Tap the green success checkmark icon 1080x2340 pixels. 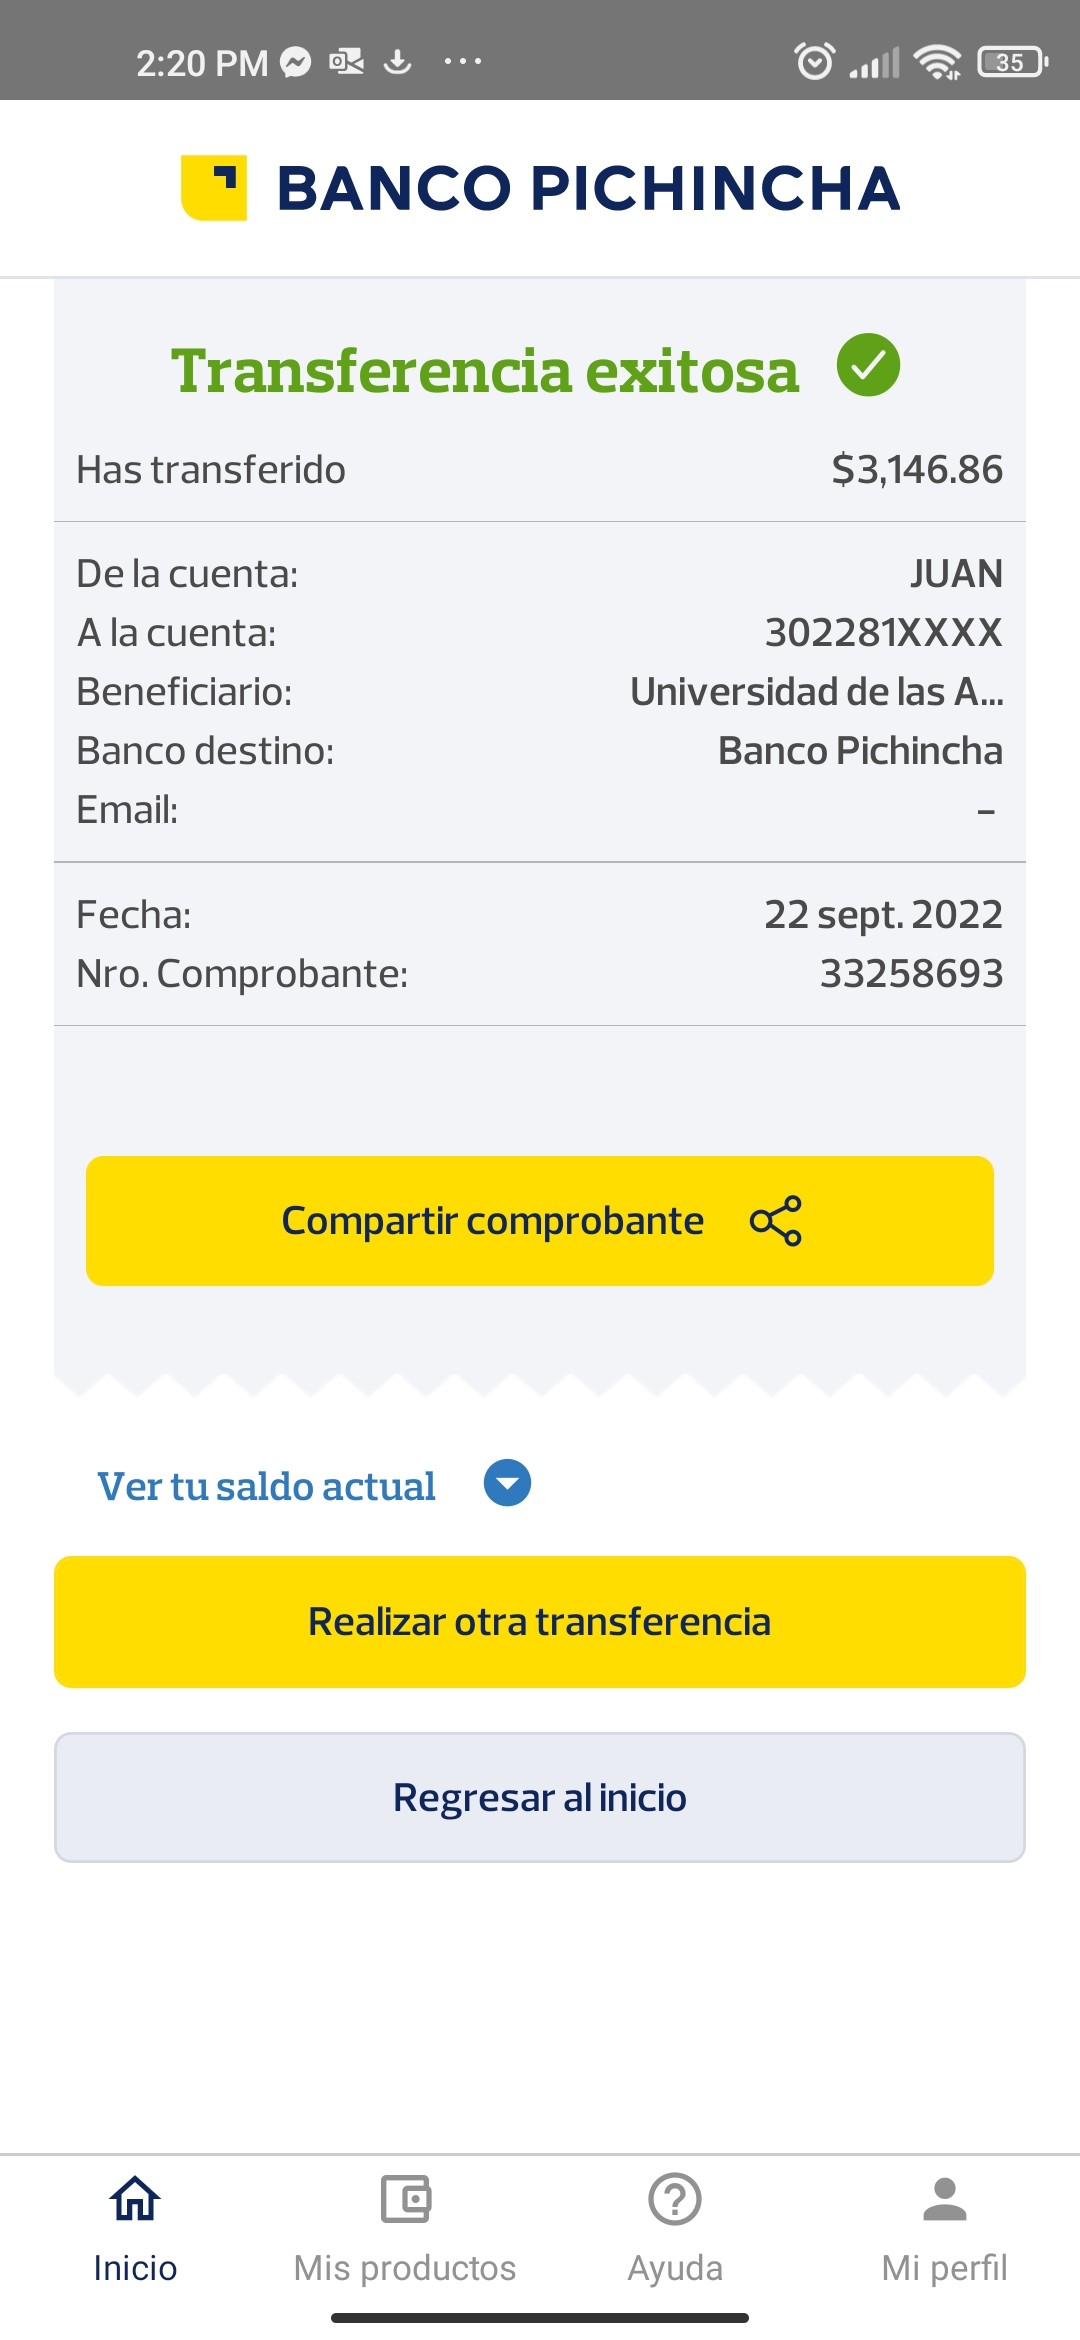pyautogui.click(x=868, y=365)
